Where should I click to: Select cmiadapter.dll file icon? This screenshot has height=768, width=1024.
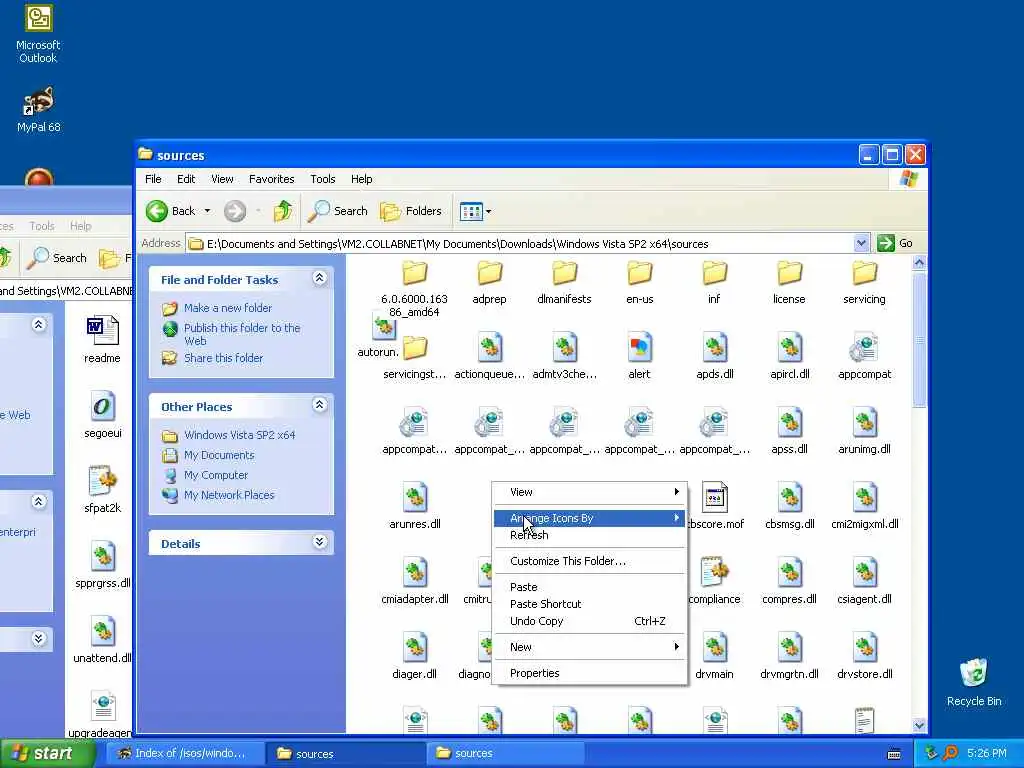pos(415,573)
